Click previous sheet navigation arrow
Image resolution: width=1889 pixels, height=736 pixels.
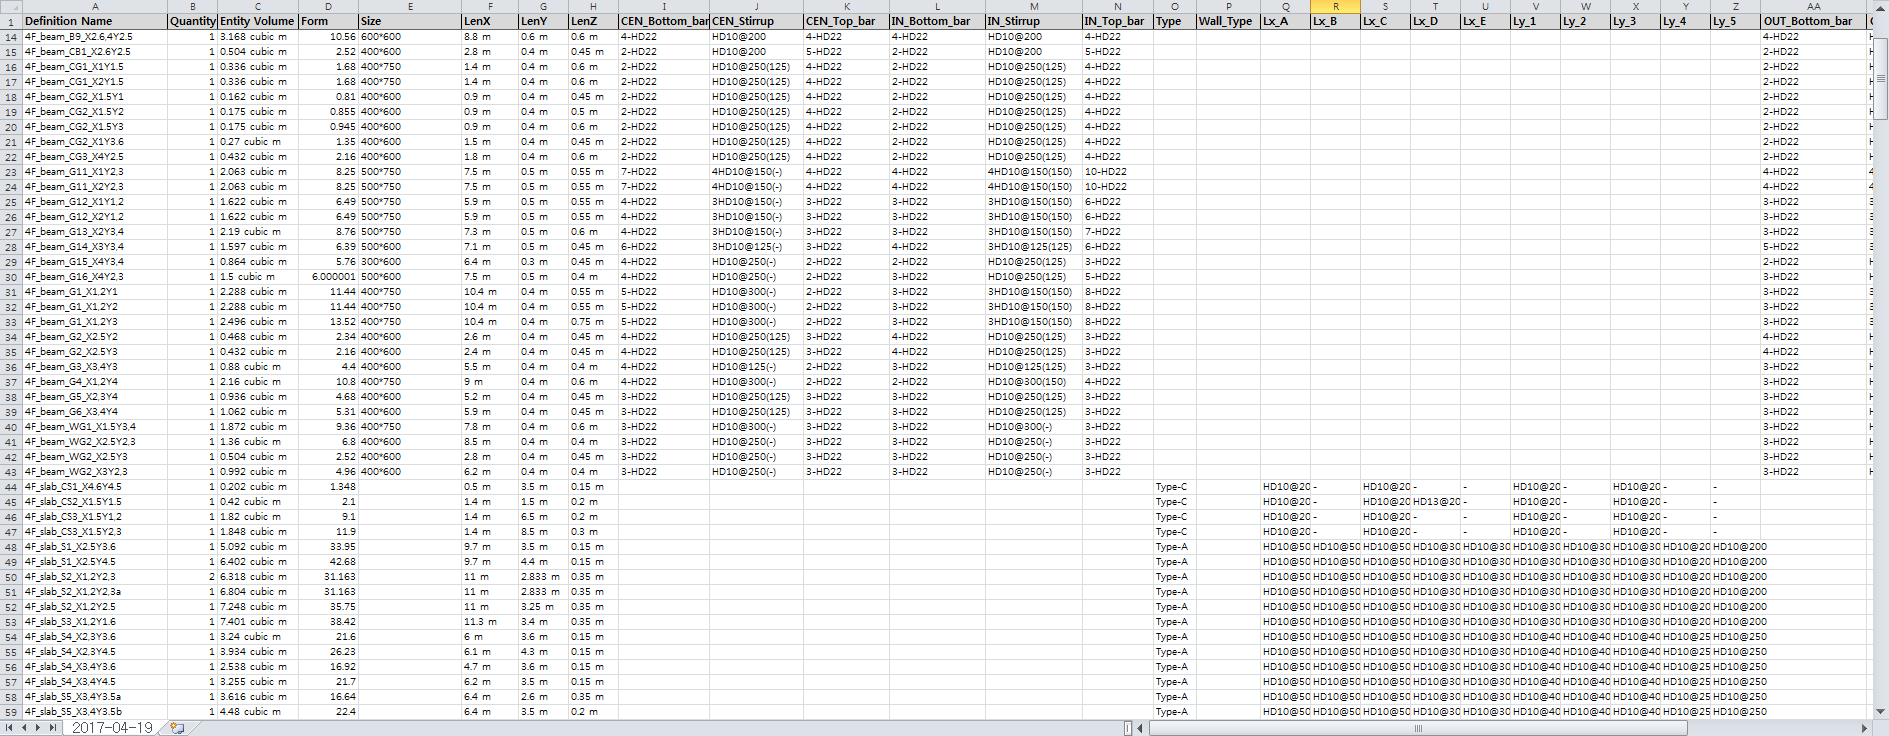coord(25,728)
